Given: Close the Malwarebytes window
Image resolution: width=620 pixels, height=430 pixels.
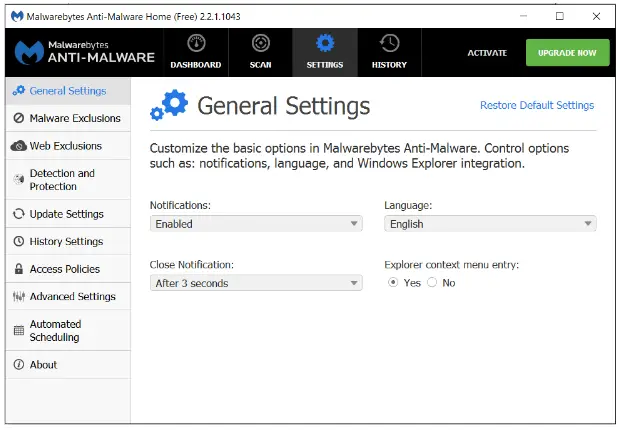Looking at the screenshot, I should coord(596,16).
